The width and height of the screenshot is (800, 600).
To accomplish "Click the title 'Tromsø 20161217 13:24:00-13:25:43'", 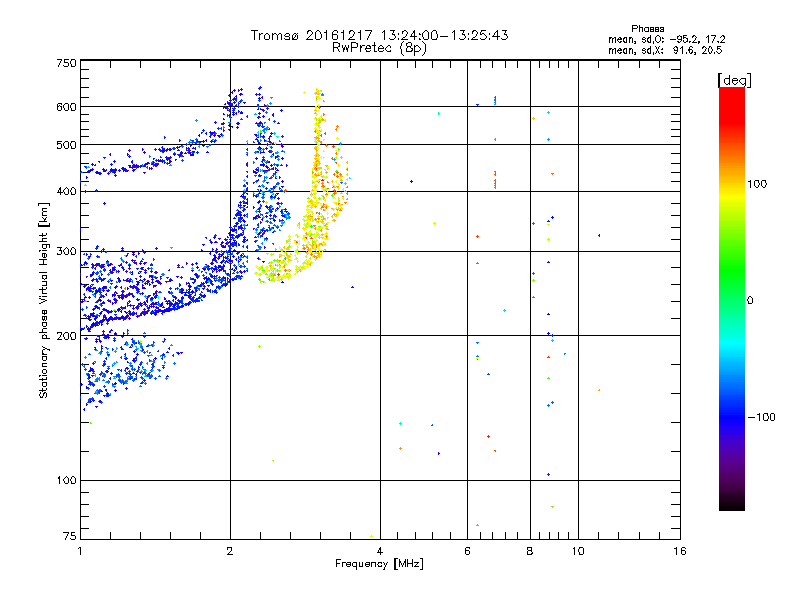I will tap(379, 35).
